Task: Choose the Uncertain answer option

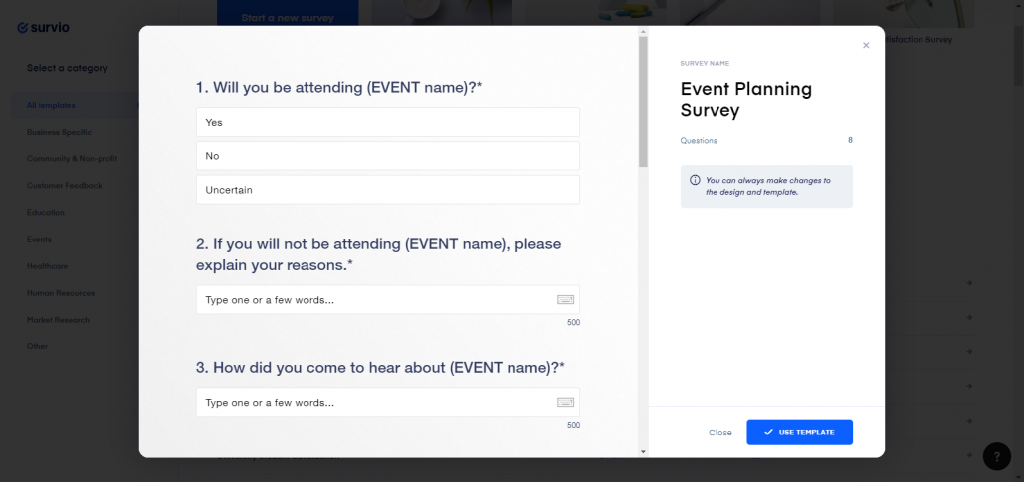Action: pyautogui.click(x=387, y=190)
